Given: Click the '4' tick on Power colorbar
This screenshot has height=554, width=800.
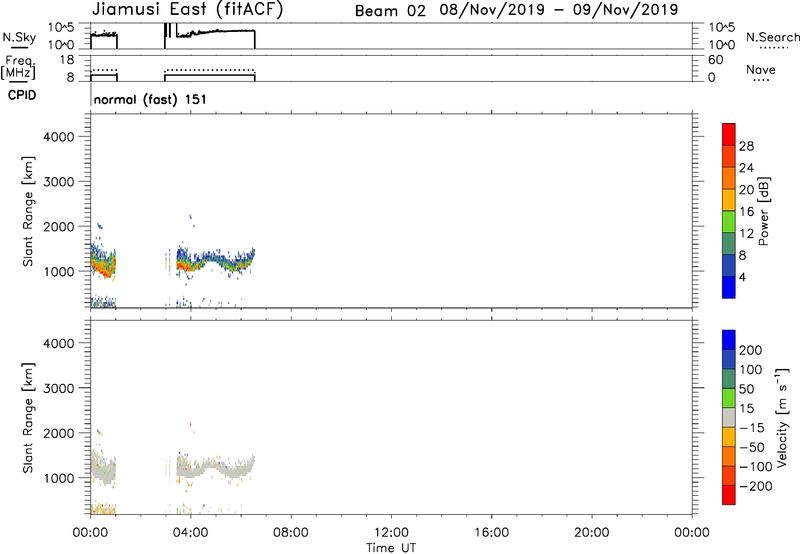Looking at the screenshot, I should [742, 277].
